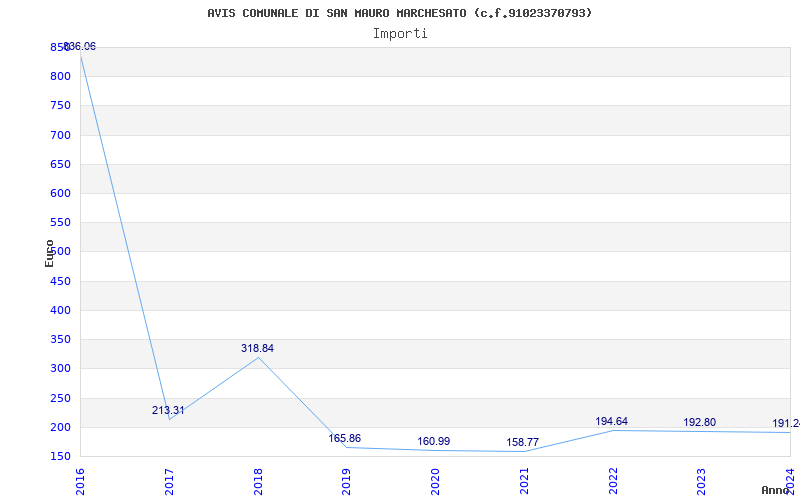Click the x-axis year label 2021
This screenshot has width=800, height=500.
click(x=524, y=482)
